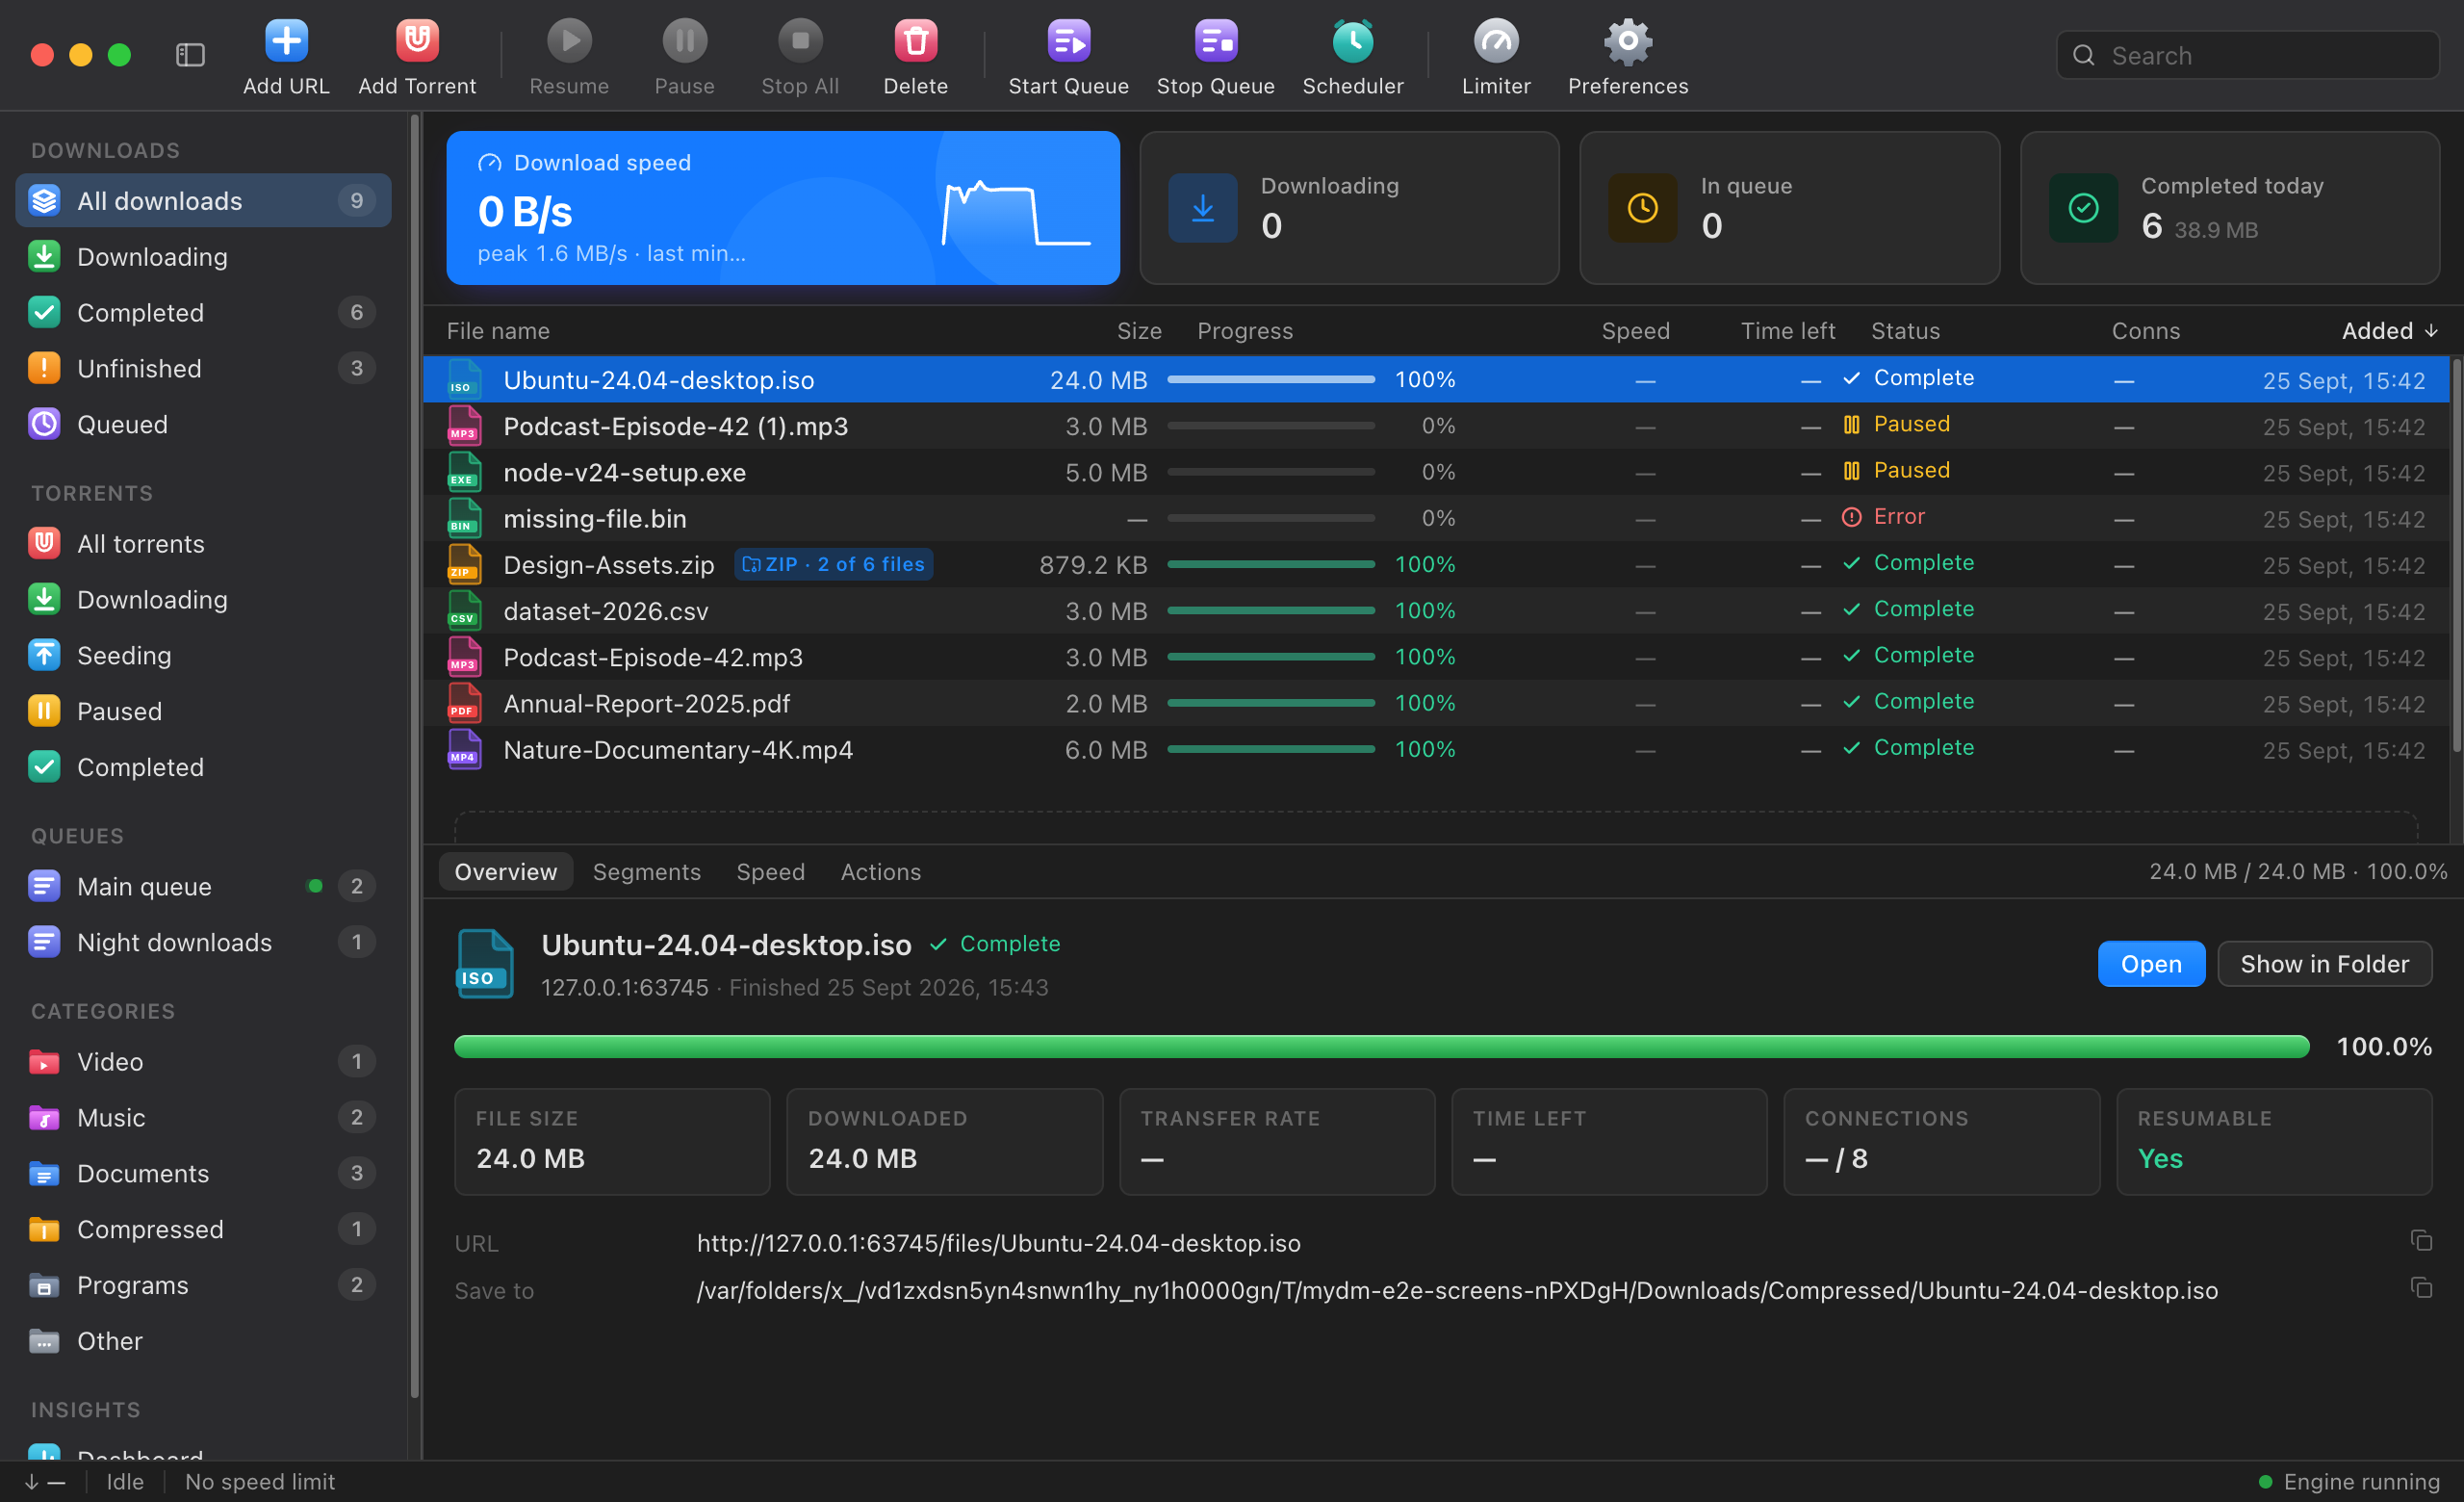Select the missing-file.bin row
This screenshot has height=1502, width=2464.
pyautogui.click(x=1436, y=518)
